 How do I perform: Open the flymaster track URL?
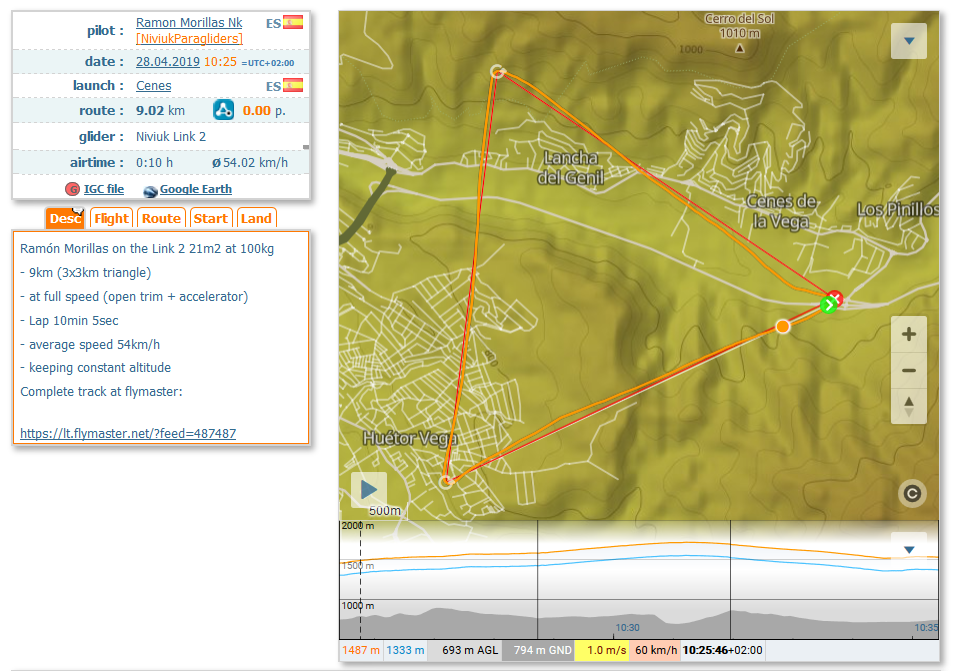click(x=128, y=433)
